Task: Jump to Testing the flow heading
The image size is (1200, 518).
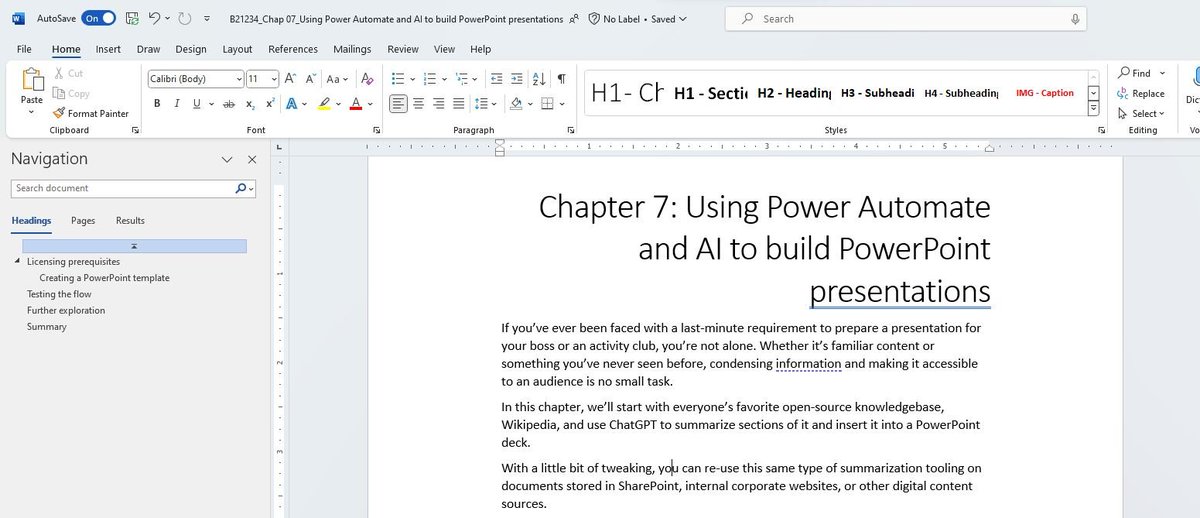Action: 59,294
